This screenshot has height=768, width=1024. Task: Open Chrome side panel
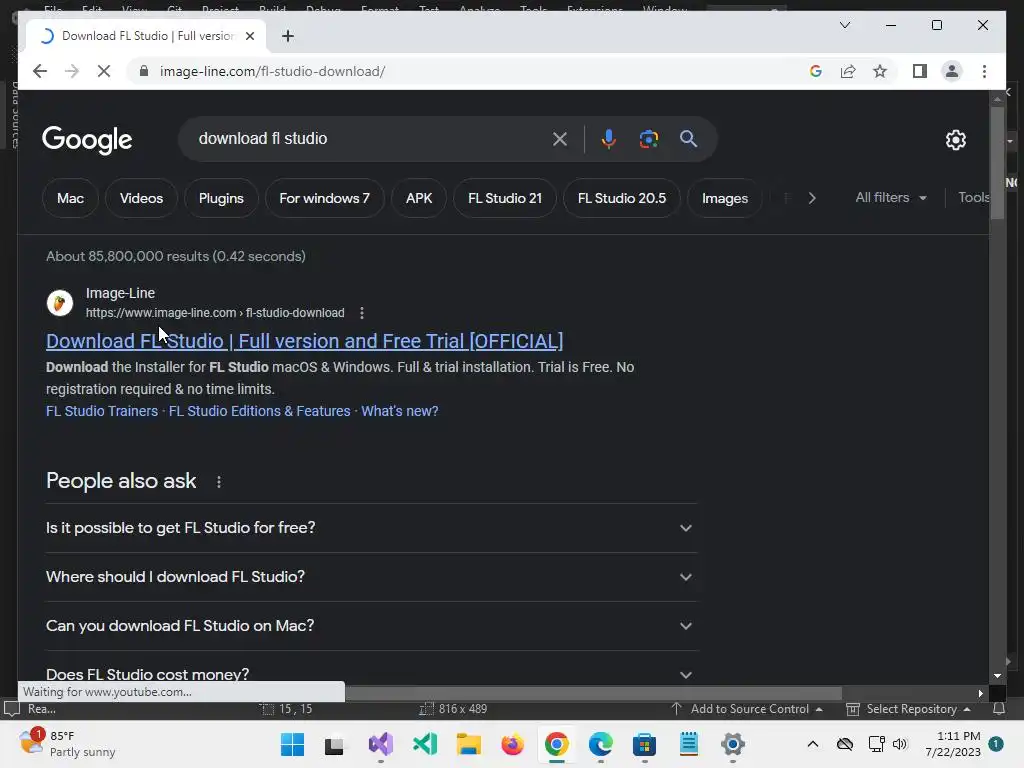[x=920, y=71]
